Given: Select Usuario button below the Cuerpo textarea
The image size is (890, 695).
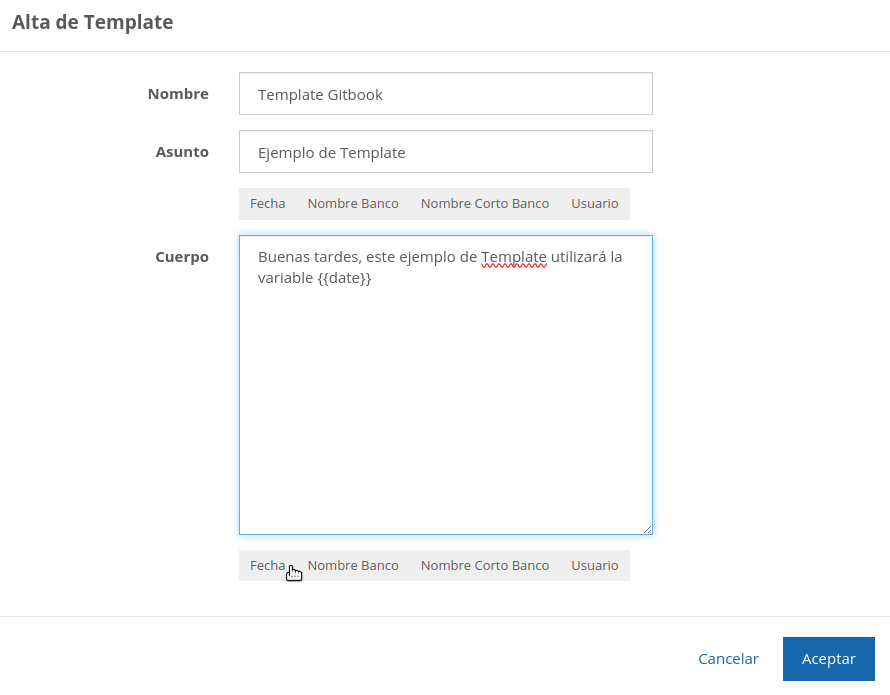Looking at the screenshot, I should click(x=594, y=565).
